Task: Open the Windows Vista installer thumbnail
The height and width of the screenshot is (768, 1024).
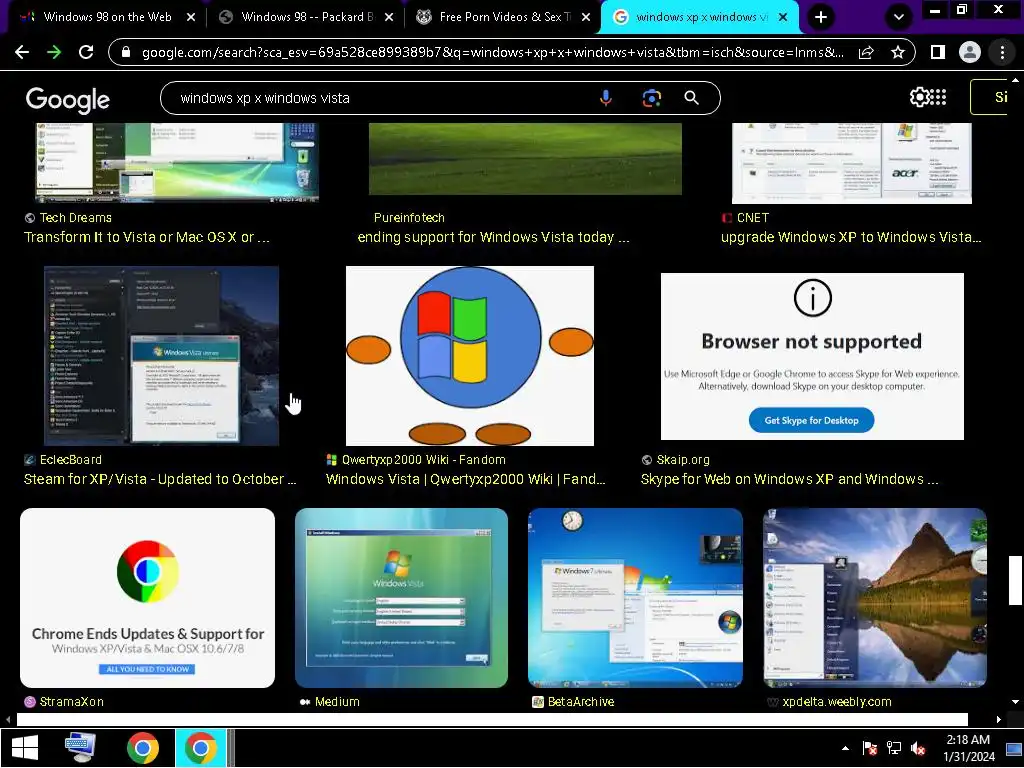Action: point(401,598)
